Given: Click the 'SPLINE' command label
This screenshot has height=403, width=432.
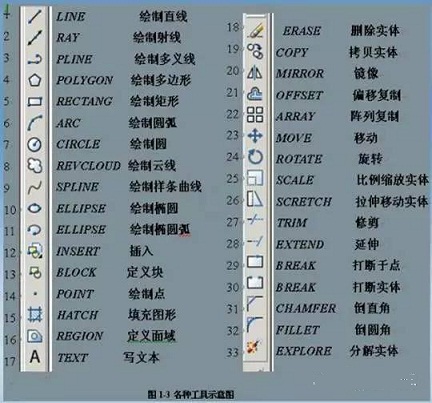Looking at the screenshot, I should tap(77, 187).
